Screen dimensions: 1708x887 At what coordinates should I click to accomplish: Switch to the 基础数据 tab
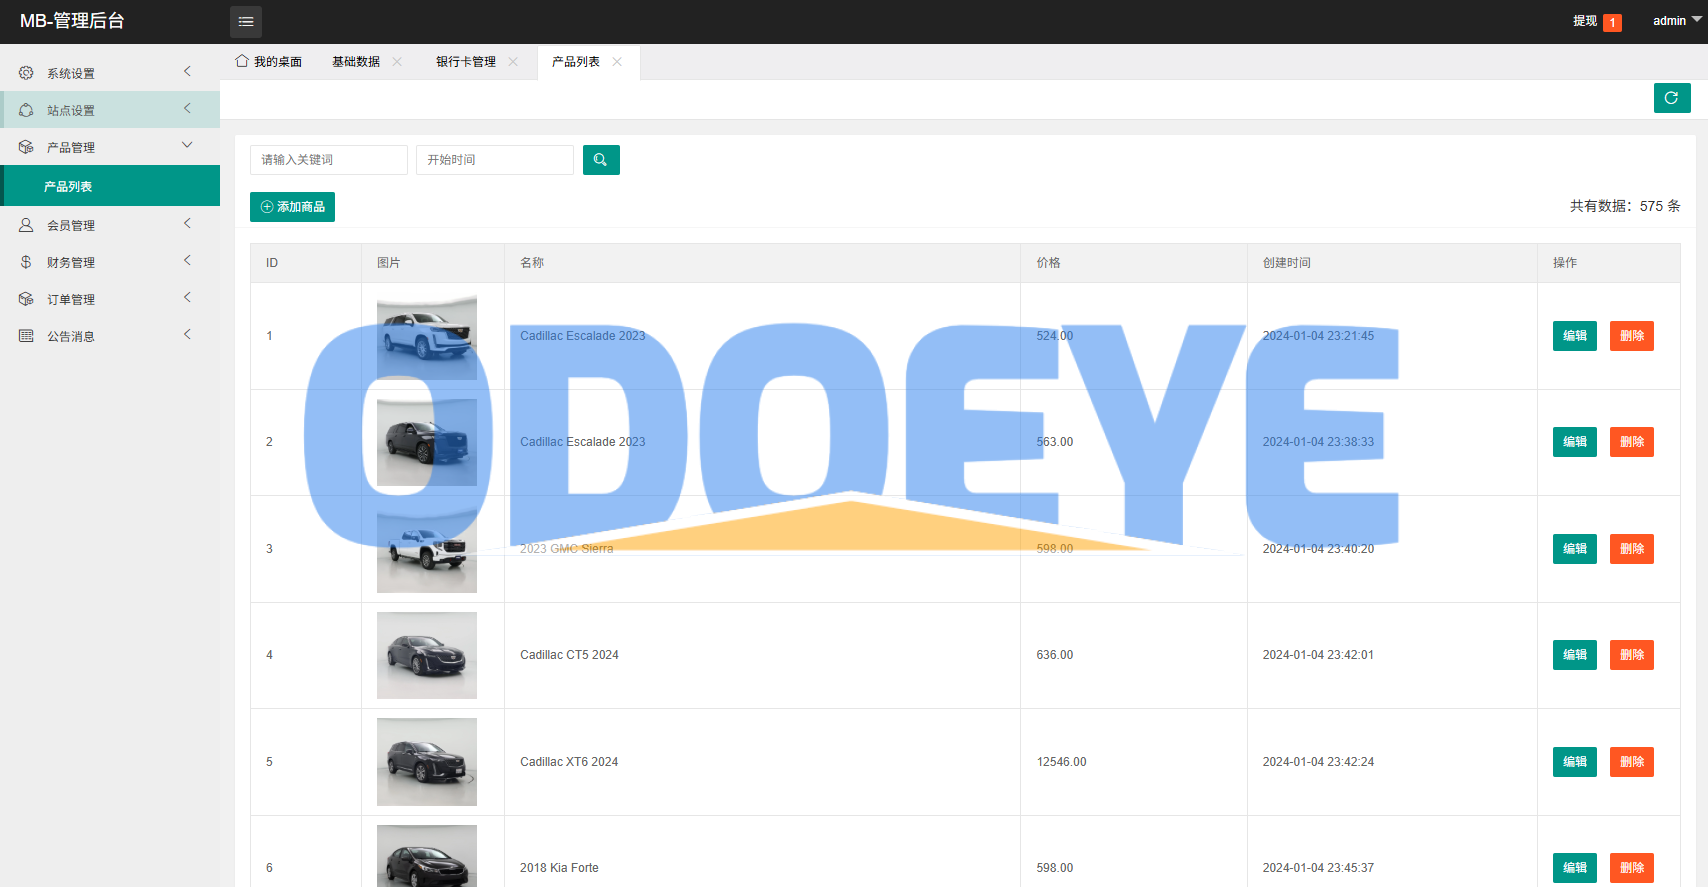(x=356, y=62)
